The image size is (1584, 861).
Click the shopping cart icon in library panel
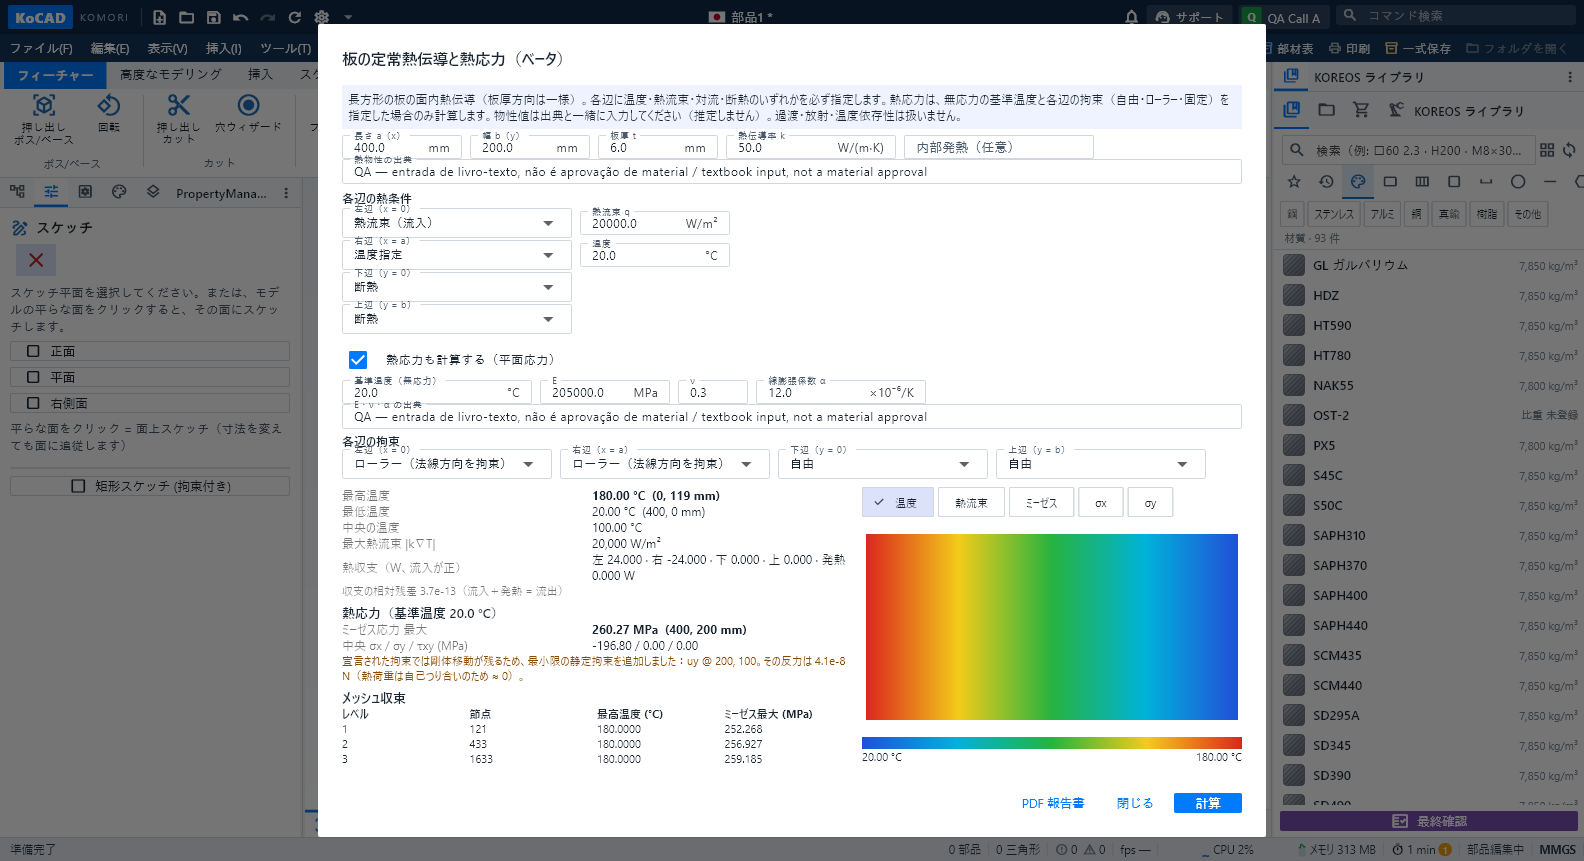click(x=1361, y=110)
